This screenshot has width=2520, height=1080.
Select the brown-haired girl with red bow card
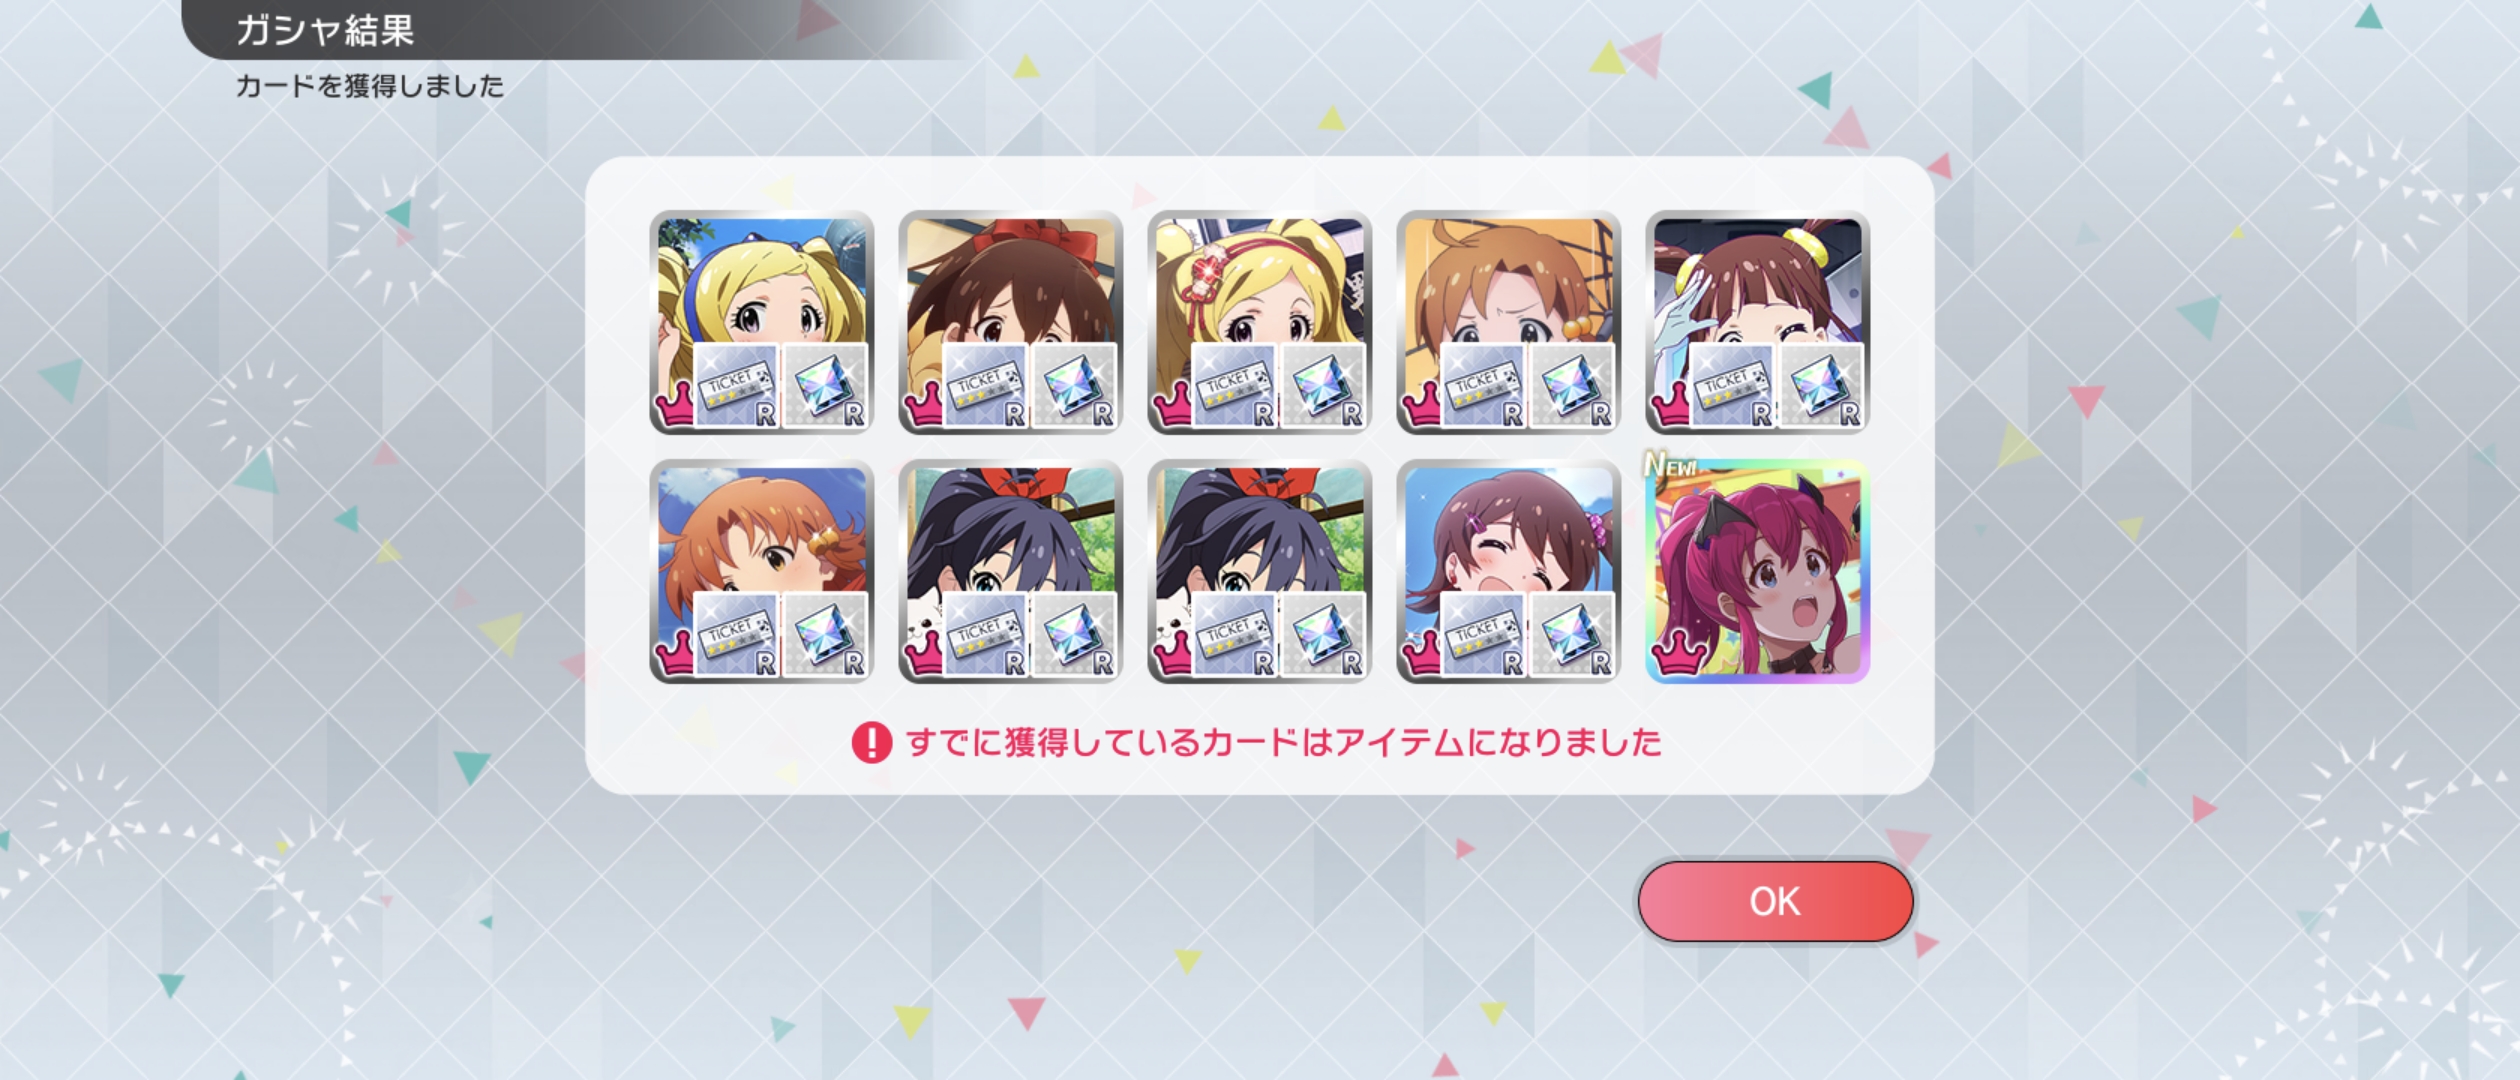1010,322
